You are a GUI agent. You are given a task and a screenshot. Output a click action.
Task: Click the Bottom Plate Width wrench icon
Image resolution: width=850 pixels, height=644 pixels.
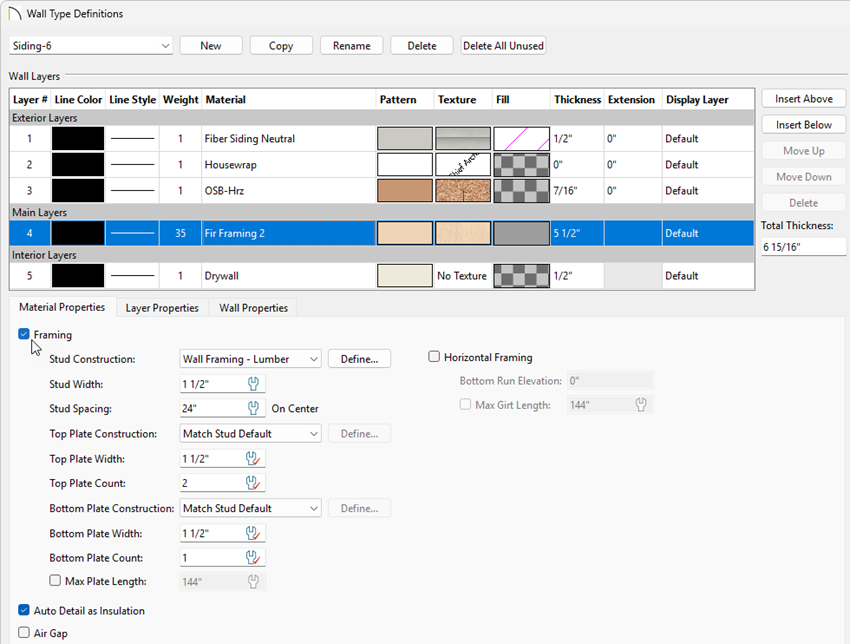[253, 533]
